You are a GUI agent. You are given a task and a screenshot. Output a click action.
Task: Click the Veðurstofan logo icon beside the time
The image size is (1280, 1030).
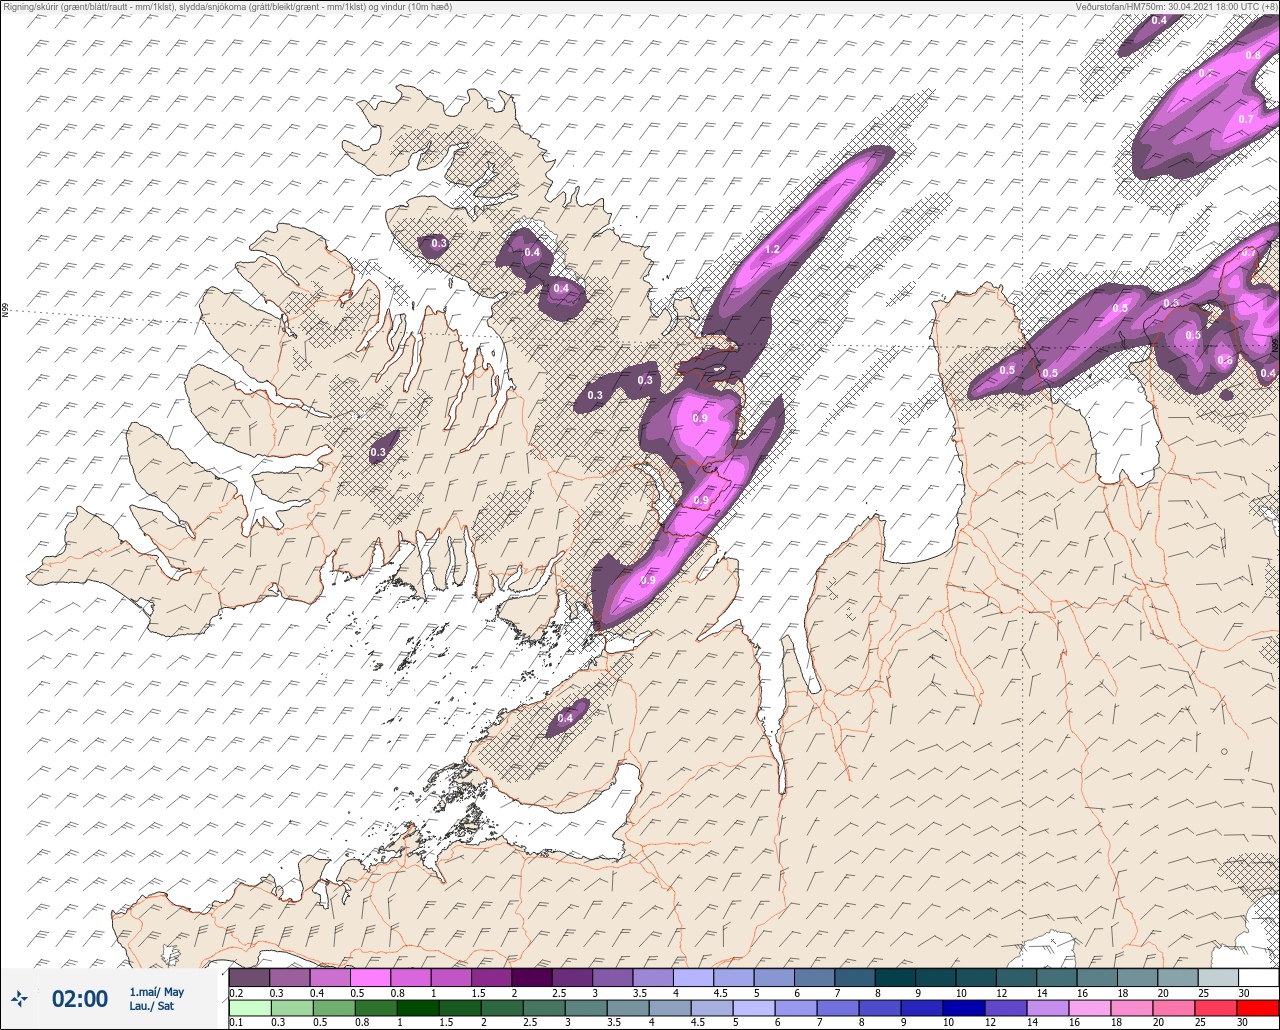[20, 998]
